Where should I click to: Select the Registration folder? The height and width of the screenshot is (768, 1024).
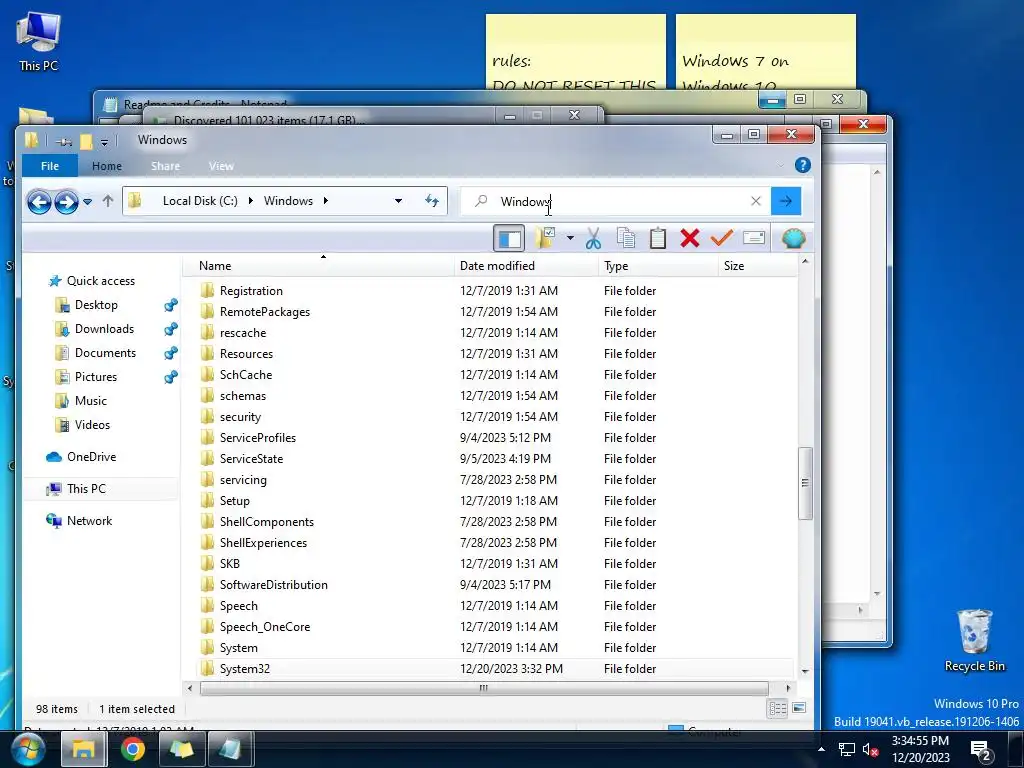[251, 291]
